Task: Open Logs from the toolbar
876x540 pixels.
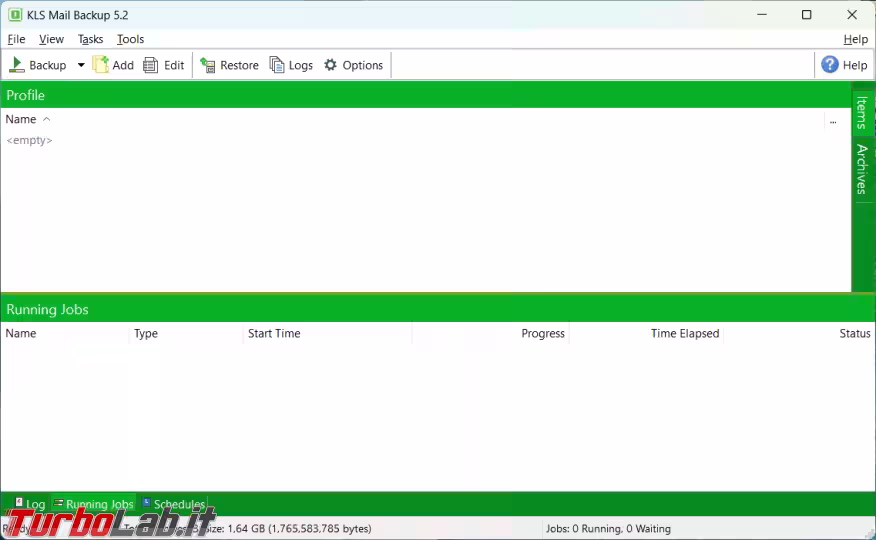Action: coord(291,65)
